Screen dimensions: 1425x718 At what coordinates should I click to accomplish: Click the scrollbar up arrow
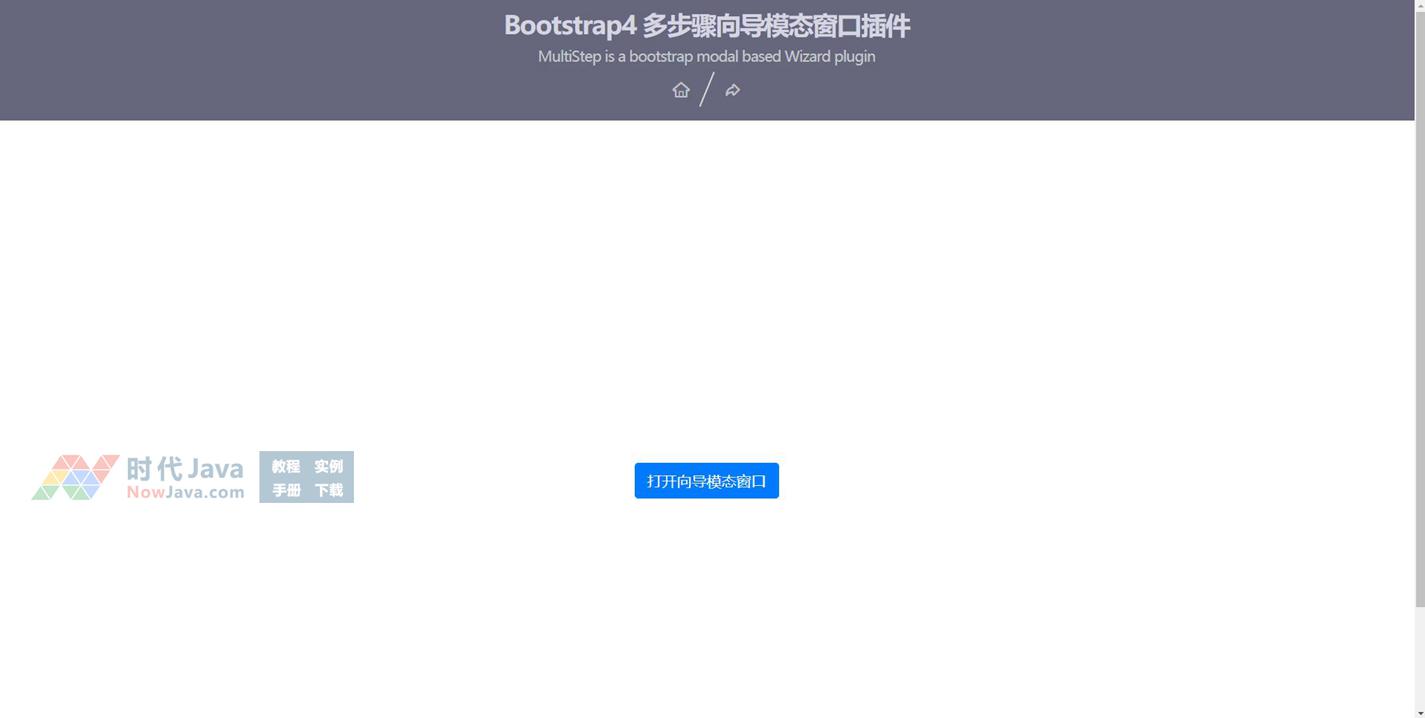coord(1419,6)
